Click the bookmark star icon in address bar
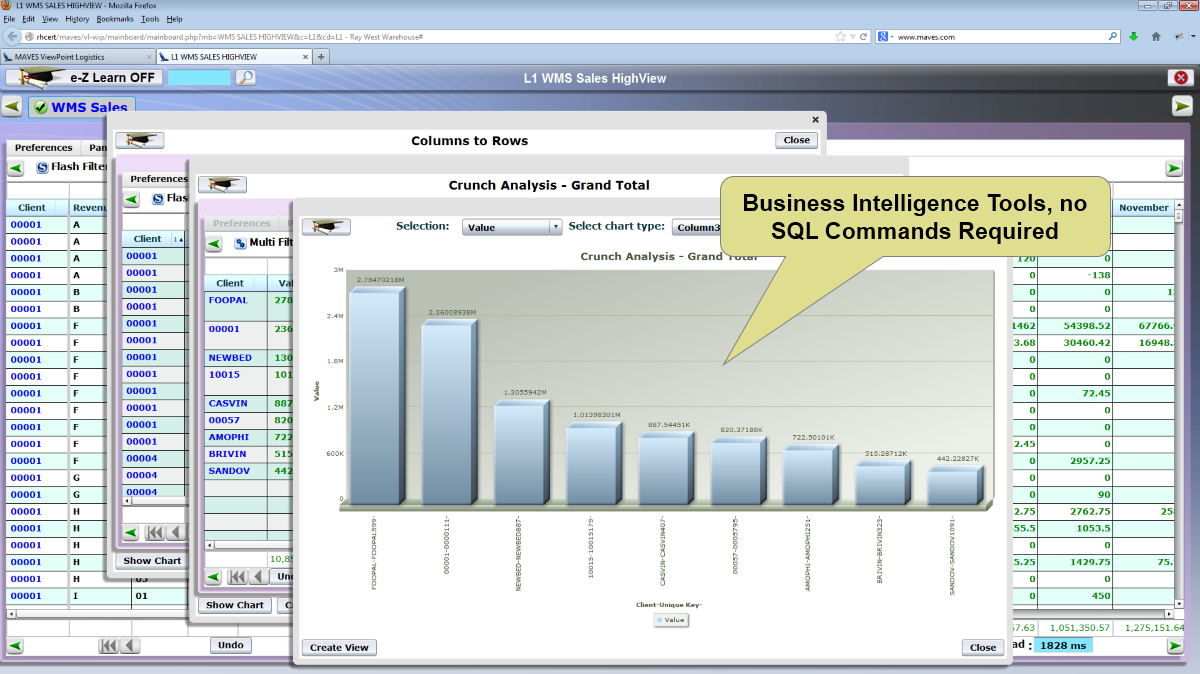 [841, 37]
